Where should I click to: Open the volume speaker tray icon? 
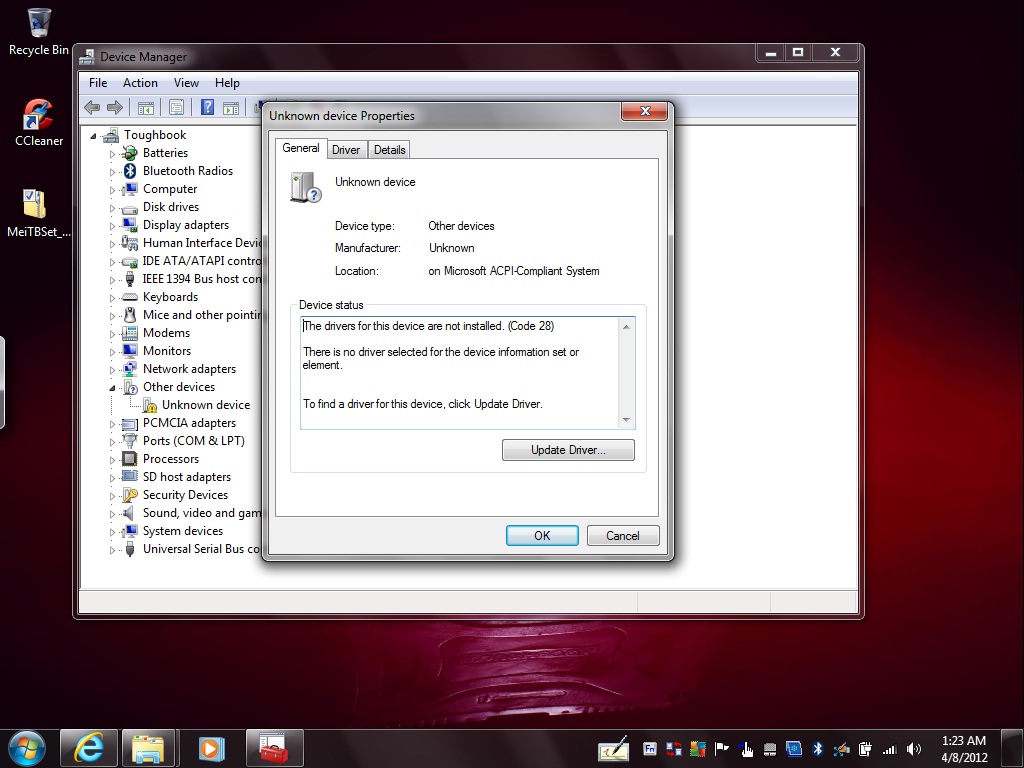pyautogui.click(x=914, y=748)
